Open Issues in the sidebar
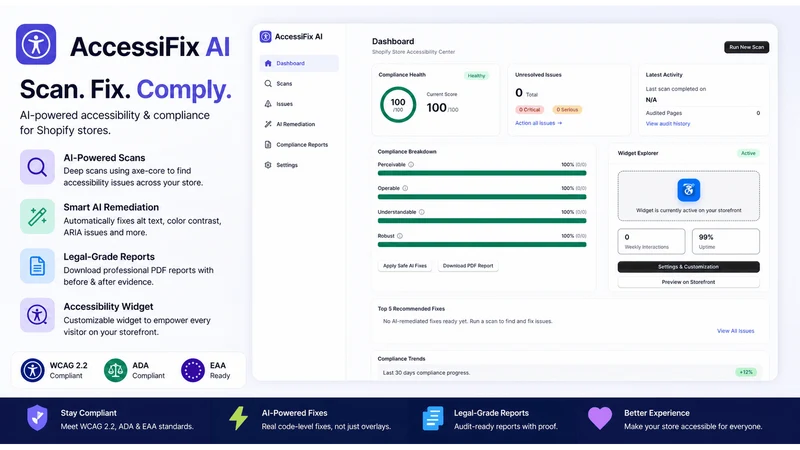 pos(299,104)
